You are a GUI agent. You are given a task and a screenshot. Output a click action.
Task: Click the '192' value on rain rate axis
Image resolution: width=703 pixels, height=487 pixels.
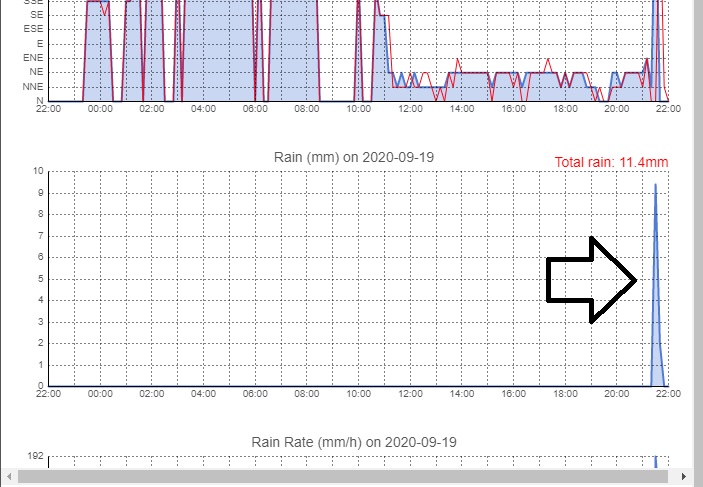pyautogui.click(x=35, y=456)
